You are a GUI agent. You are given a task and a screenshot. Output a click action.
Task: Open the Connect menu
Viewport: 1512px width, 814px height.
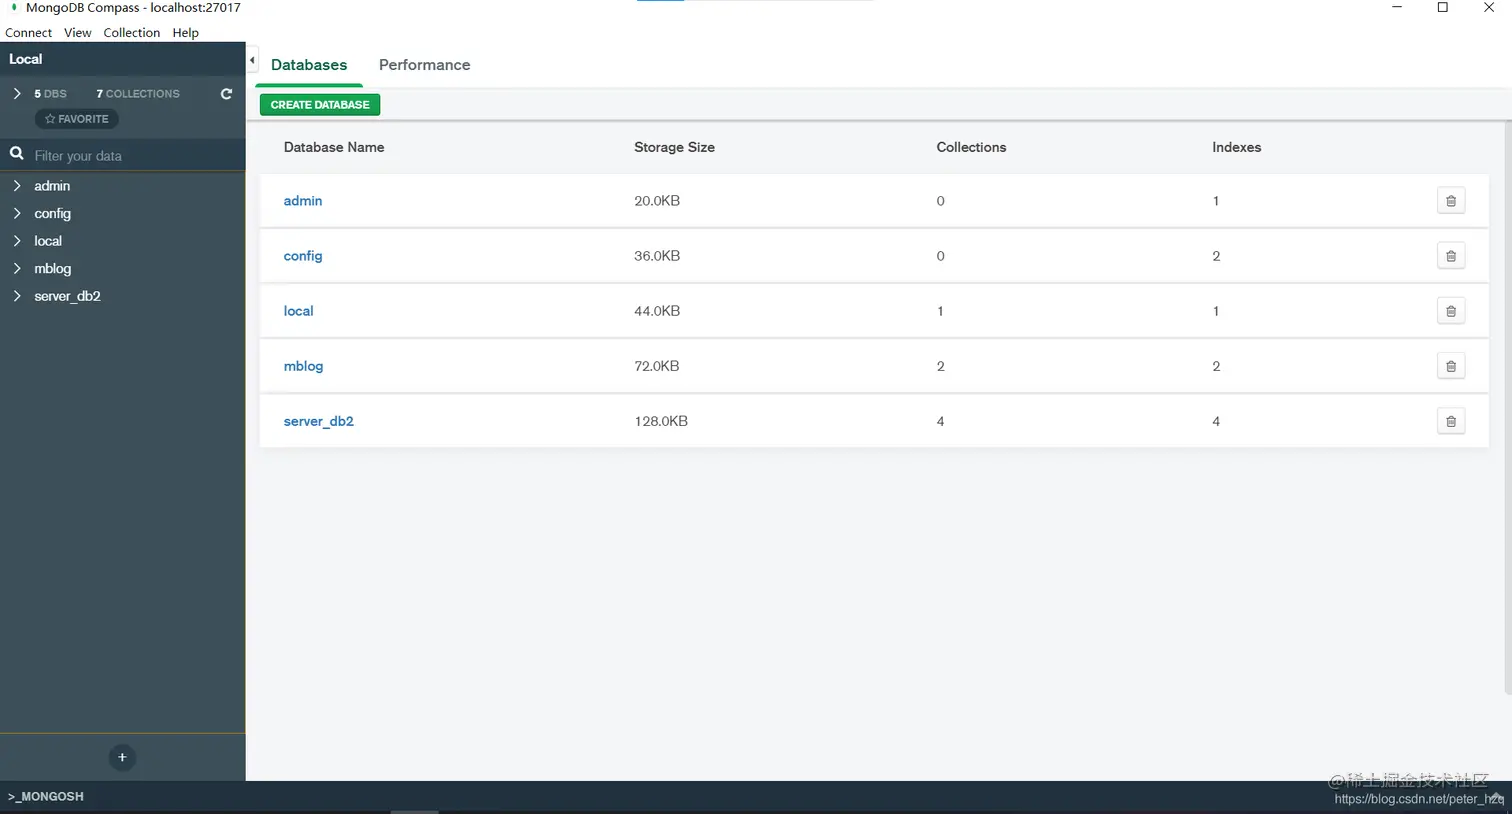pos(28,33)
